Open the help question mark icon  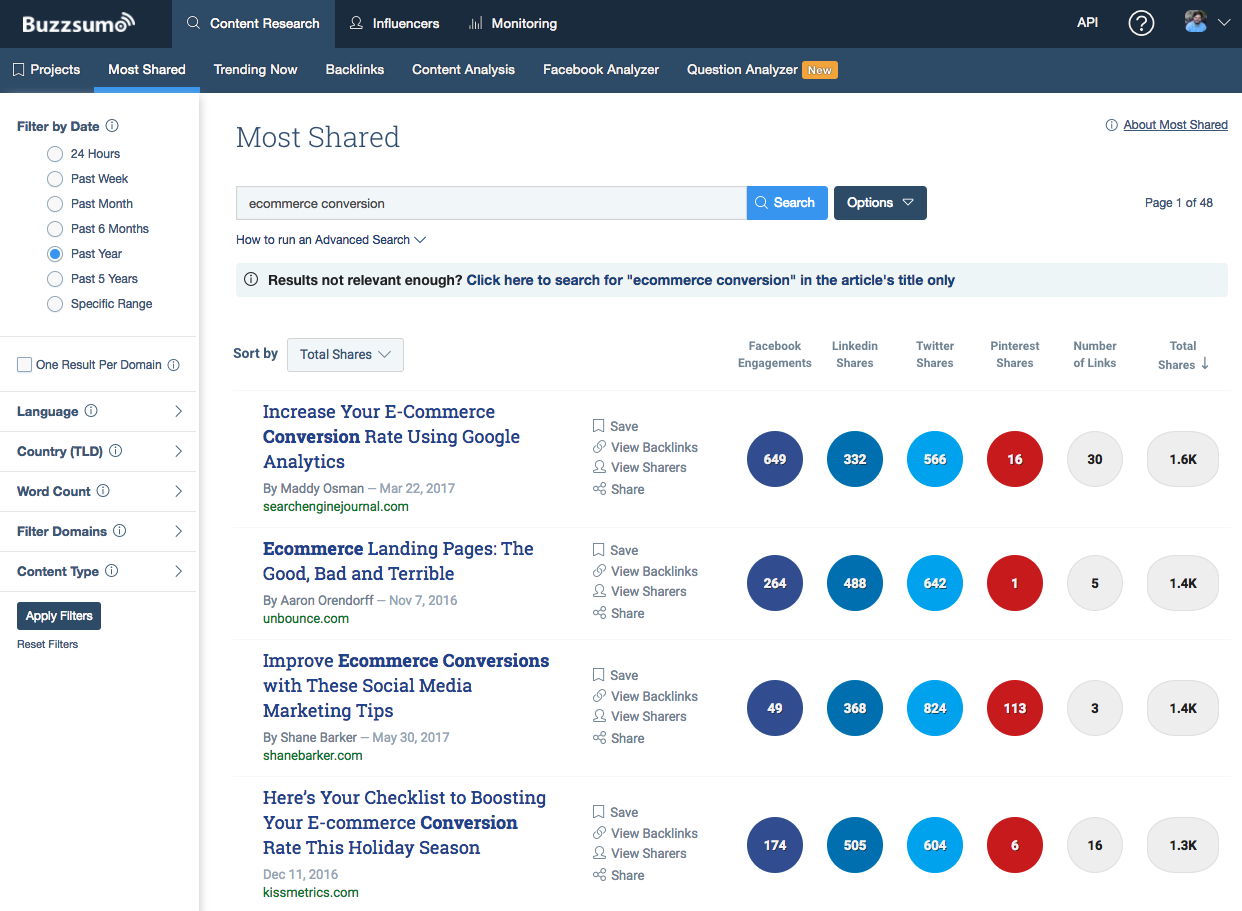[1141, 23]
